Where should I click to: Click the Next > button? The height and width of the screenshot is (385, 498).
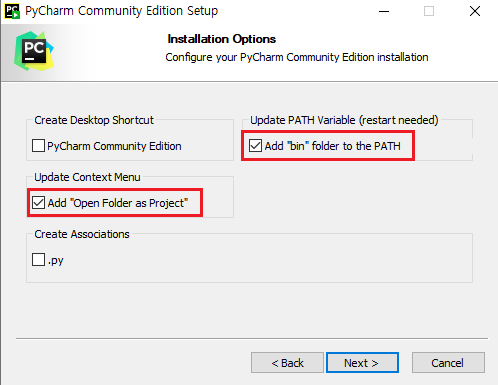362,363
